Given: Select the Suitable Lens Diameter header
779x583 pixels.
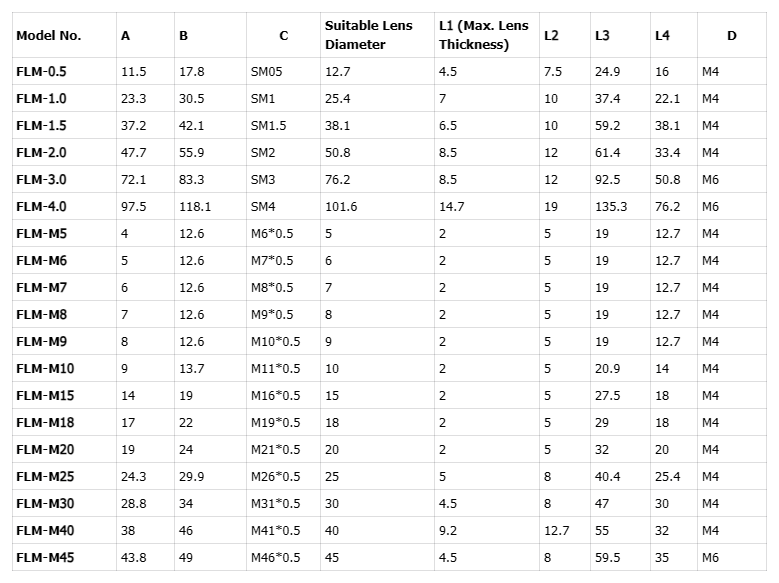Looking at the screenshot, I should tap(364, 35).
